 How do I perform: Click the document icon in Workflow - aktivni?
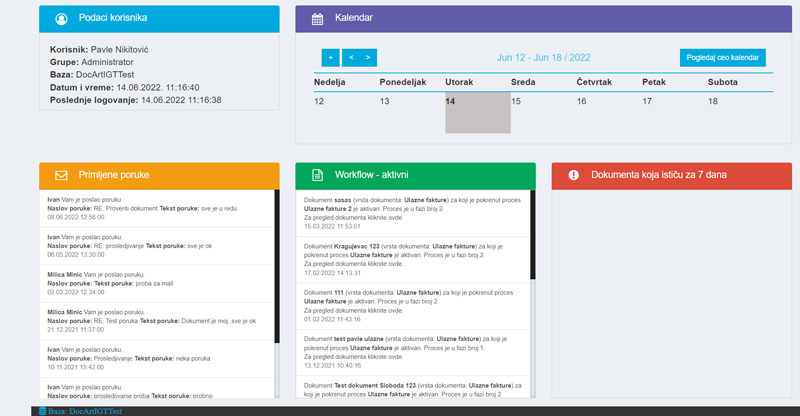(x=317, y=175)
